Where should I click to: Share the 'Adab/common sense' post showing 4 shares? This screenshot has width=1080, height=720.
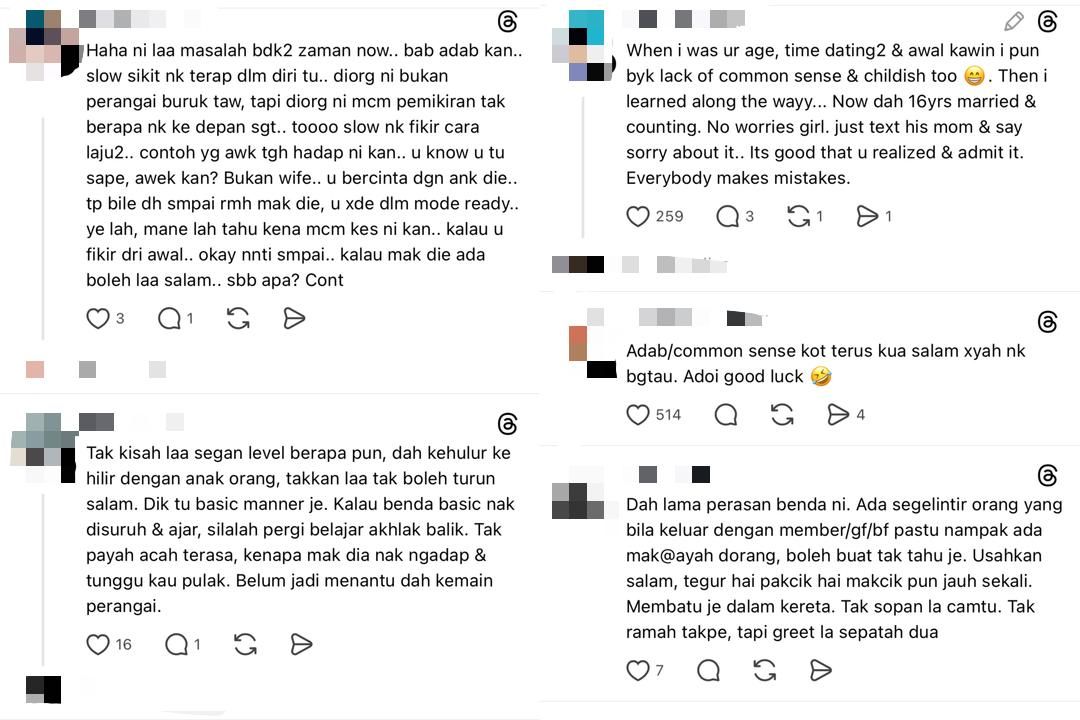[x=838, y=415]
